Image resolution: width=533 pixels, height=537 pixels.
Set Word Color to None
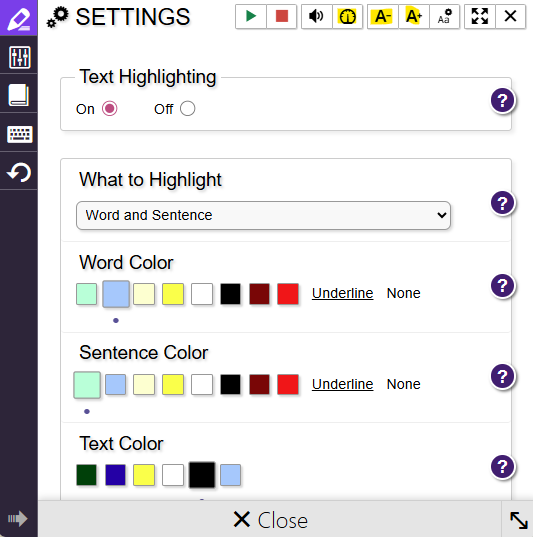coord(404,293)
